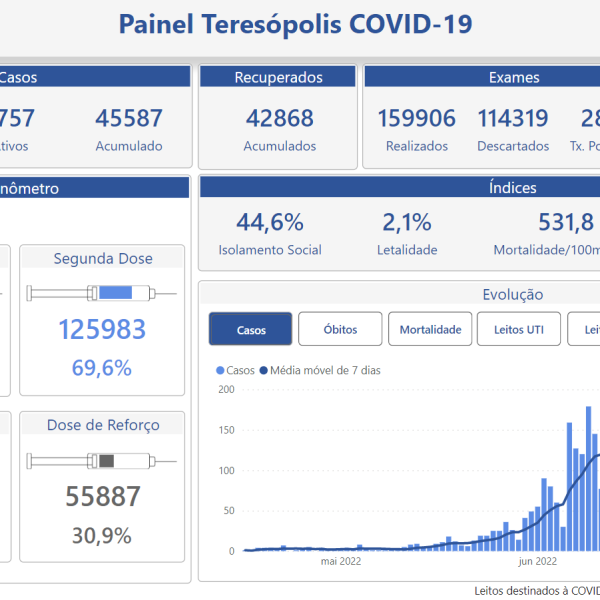Click the Segunda Dose syringe icon

[102, 293]
